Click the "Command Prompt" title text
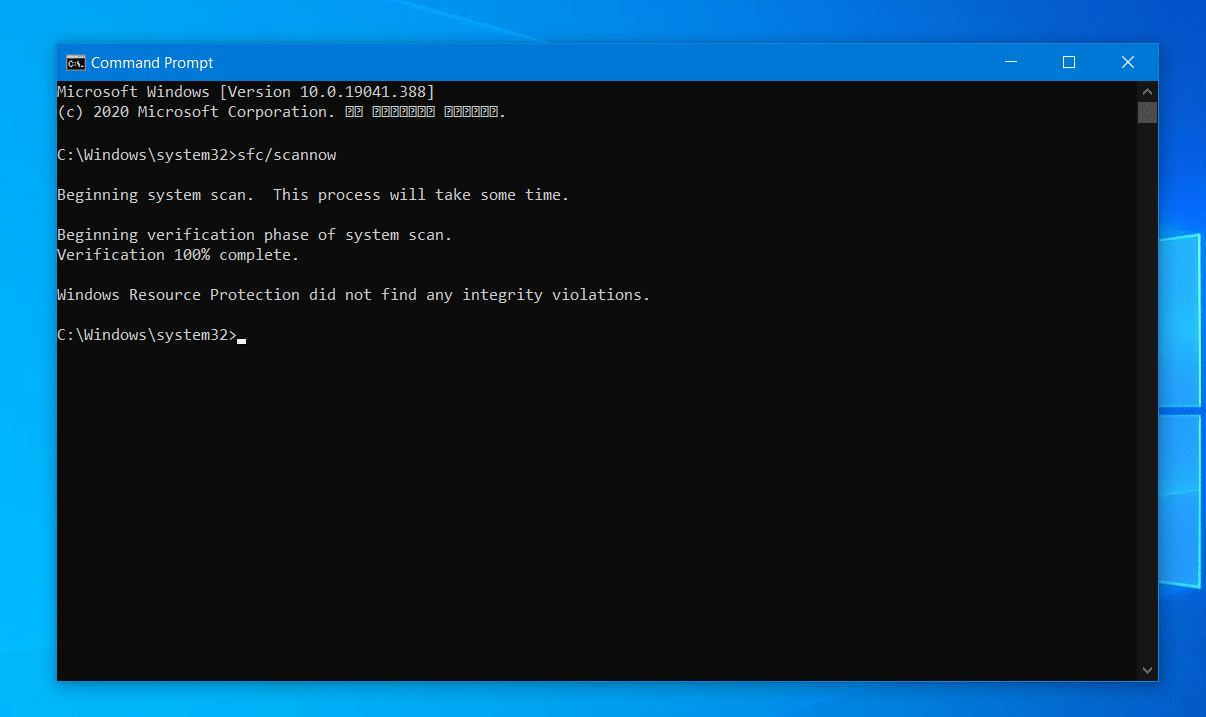The image size is (1206, 717). click(152, 63)
